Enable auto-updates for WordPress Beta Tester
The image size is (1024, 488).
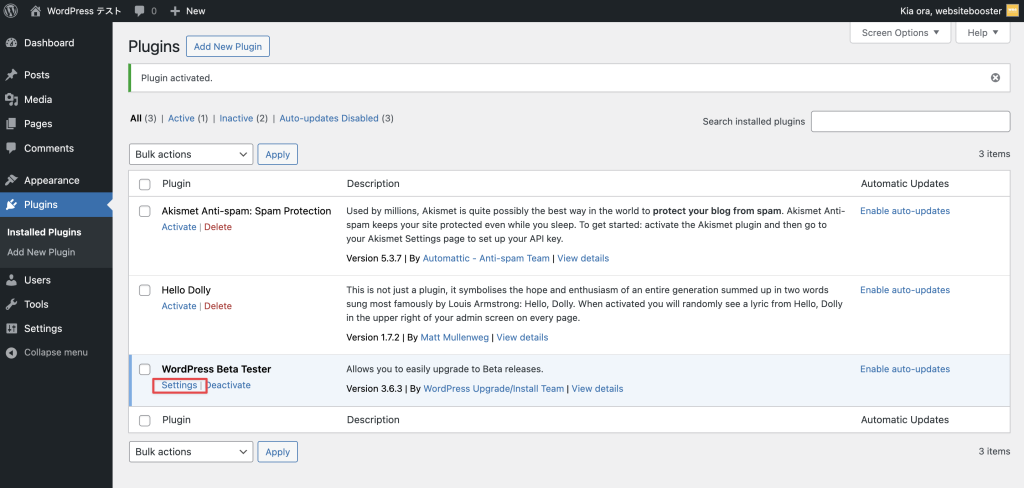tap(905, 369)
